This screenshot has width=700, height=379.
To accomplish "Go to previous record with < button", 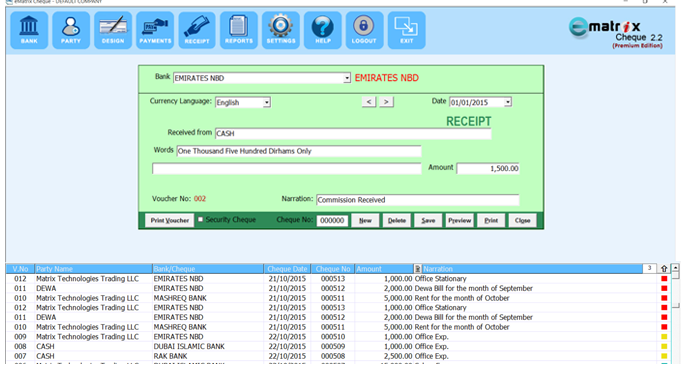I will click(369, 102).
